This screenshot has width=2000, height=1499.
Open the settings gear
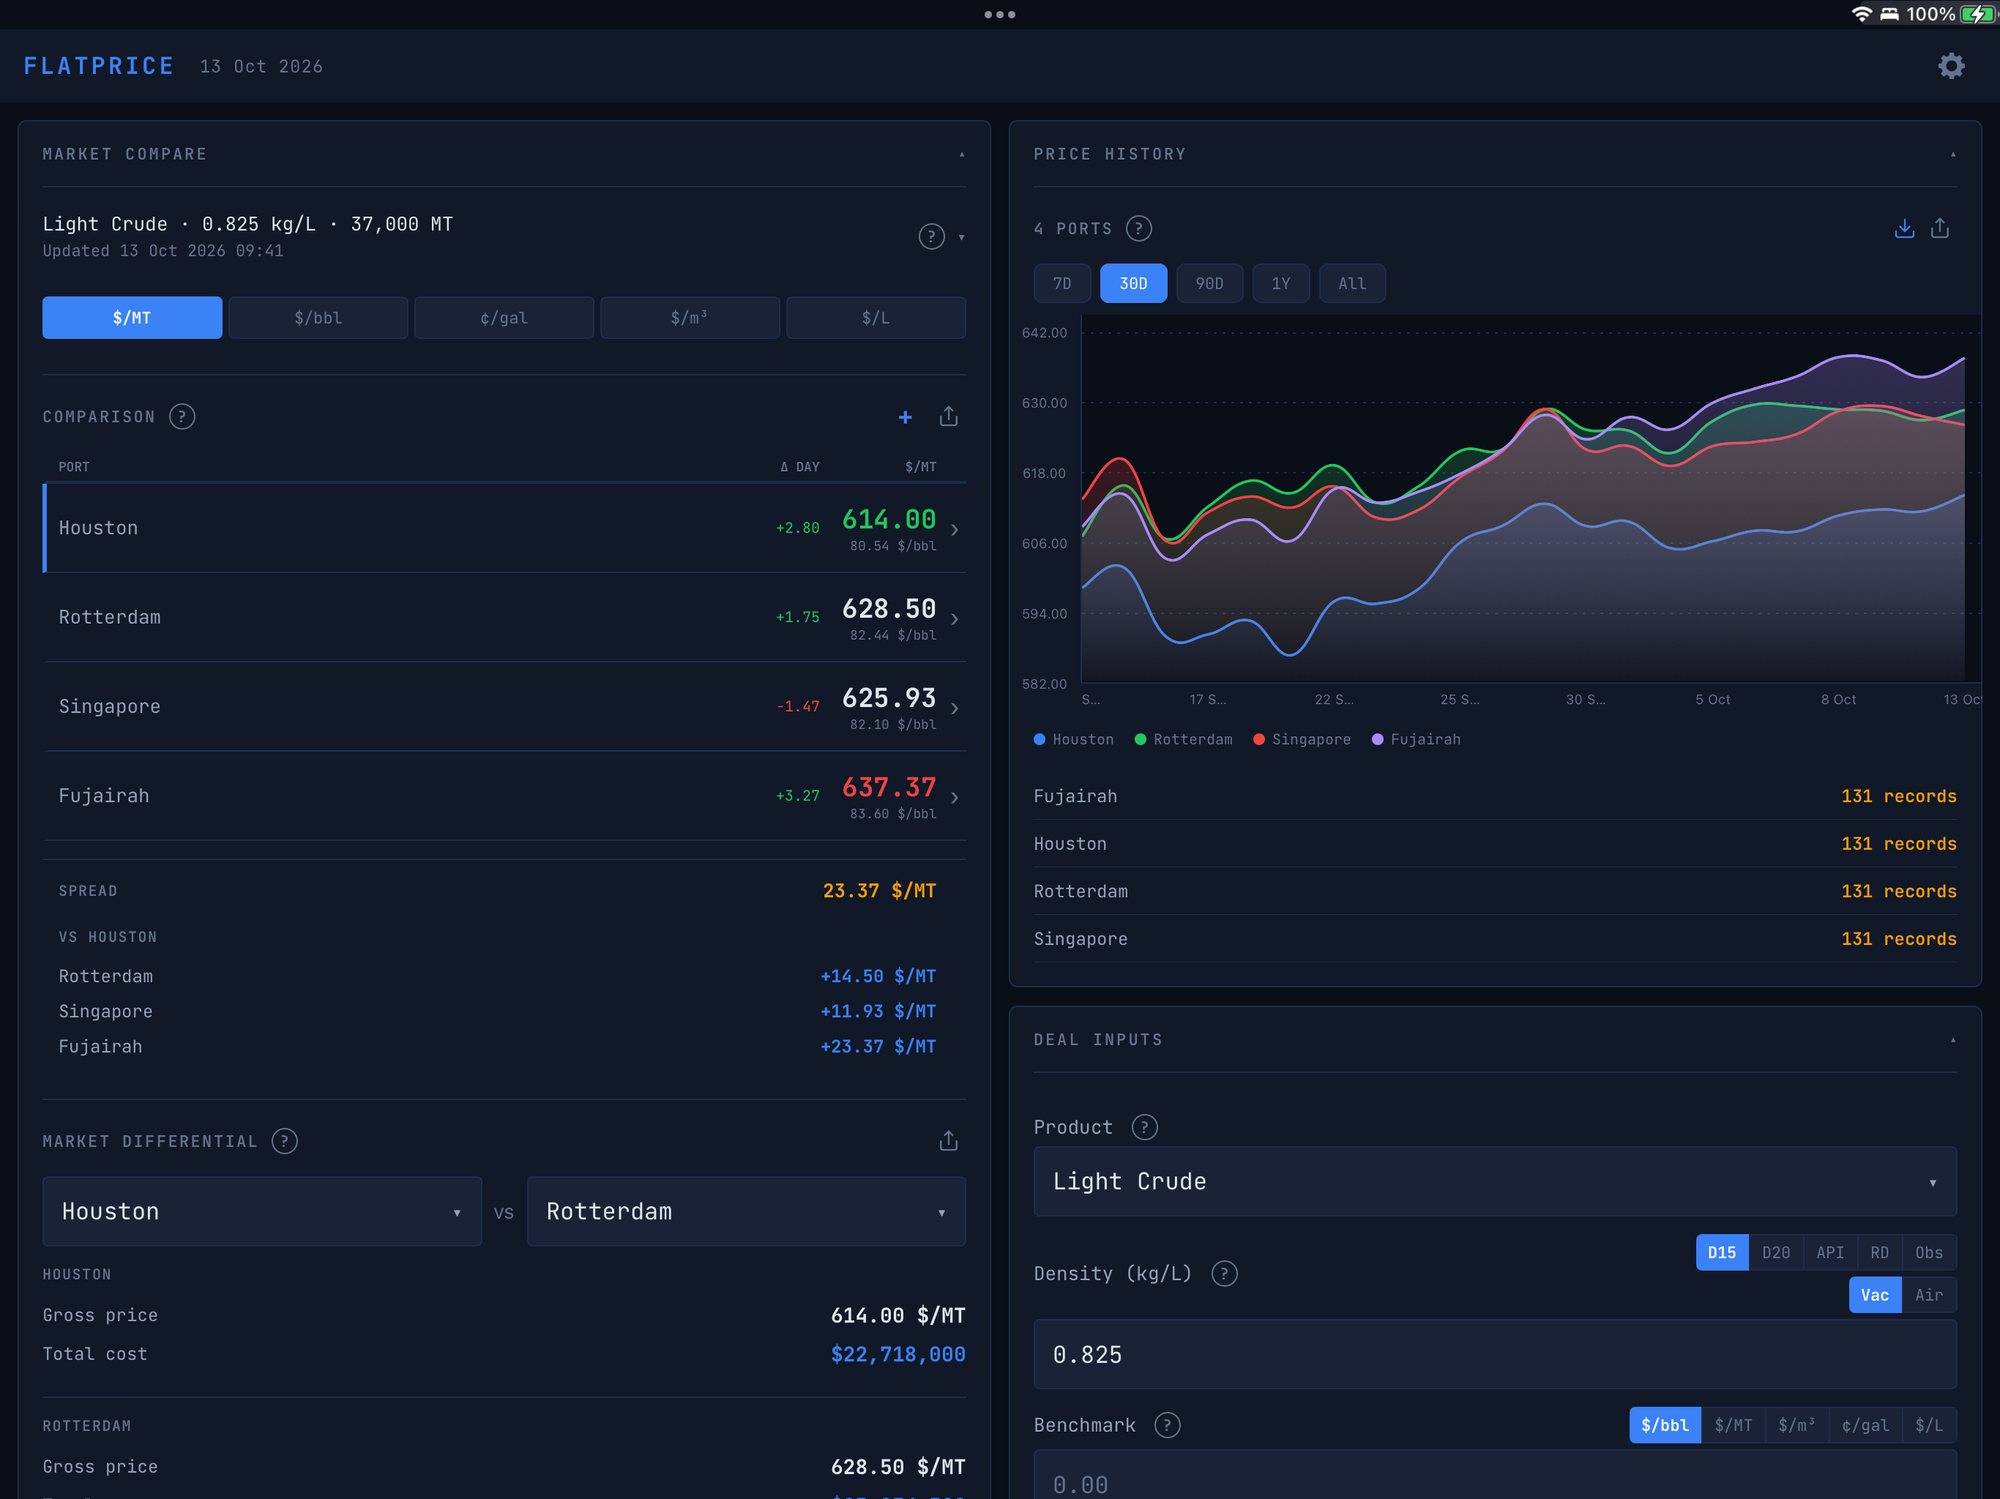pos(1951,66)
